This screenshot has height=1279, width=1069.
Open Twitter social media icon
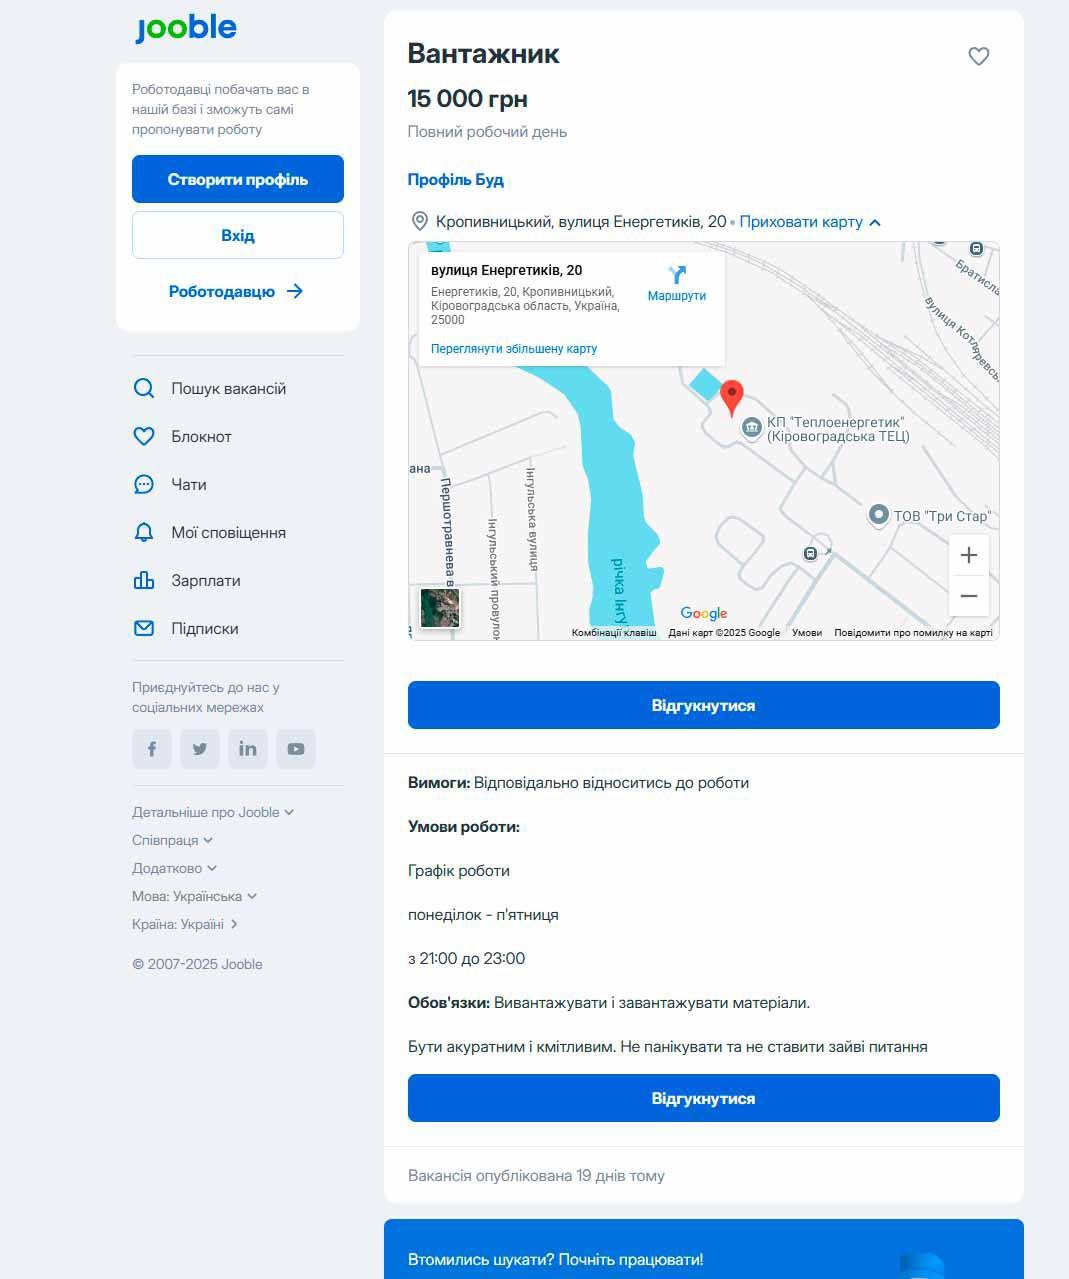pos(200,749)
